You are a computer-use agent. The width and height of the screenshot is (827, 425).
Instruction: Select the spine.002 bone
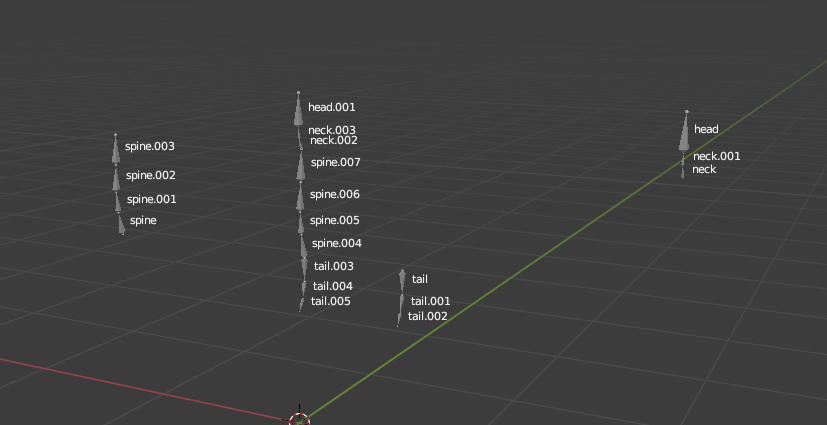coord(117,178)
